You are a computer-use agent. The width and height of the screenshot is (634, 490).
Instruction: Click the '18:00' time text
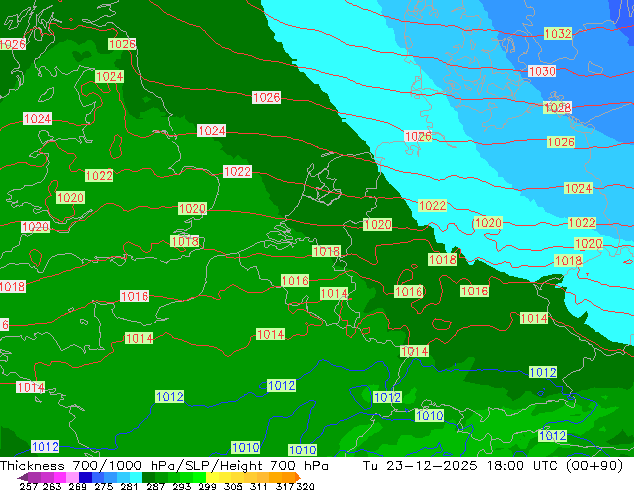[505, 466]
